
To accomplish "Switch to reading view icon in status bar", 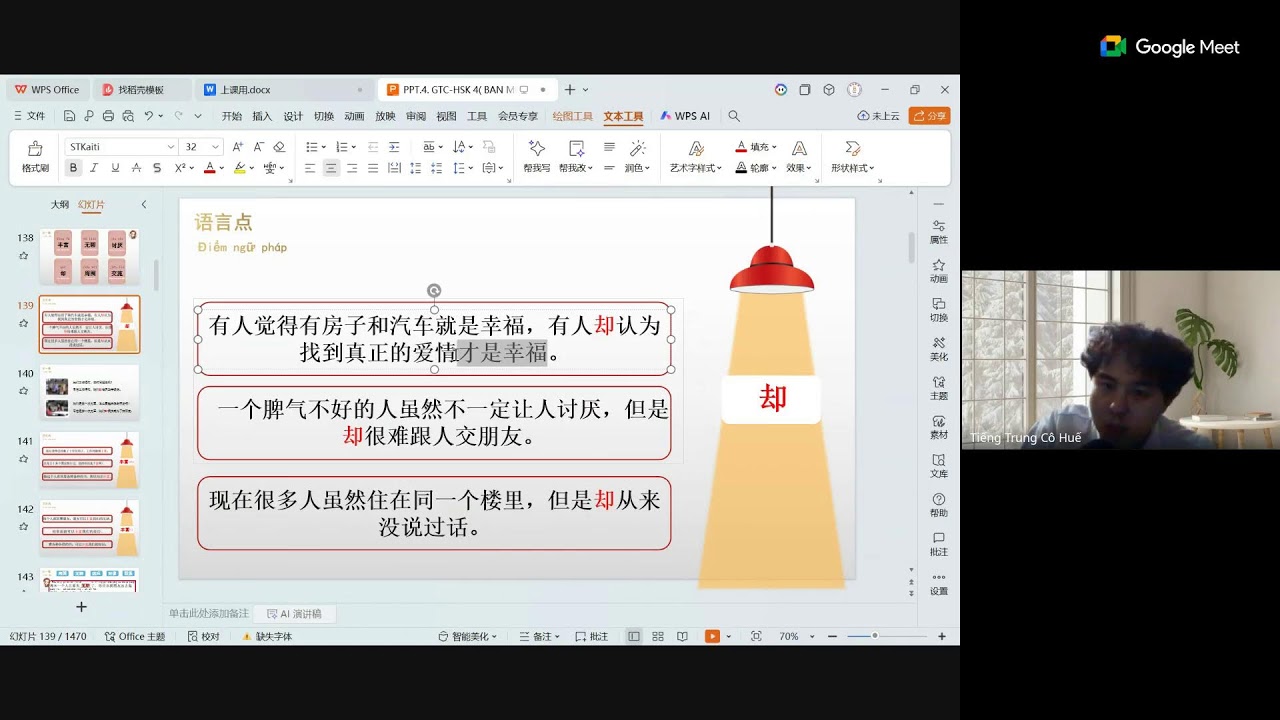I will click(682, 636).
